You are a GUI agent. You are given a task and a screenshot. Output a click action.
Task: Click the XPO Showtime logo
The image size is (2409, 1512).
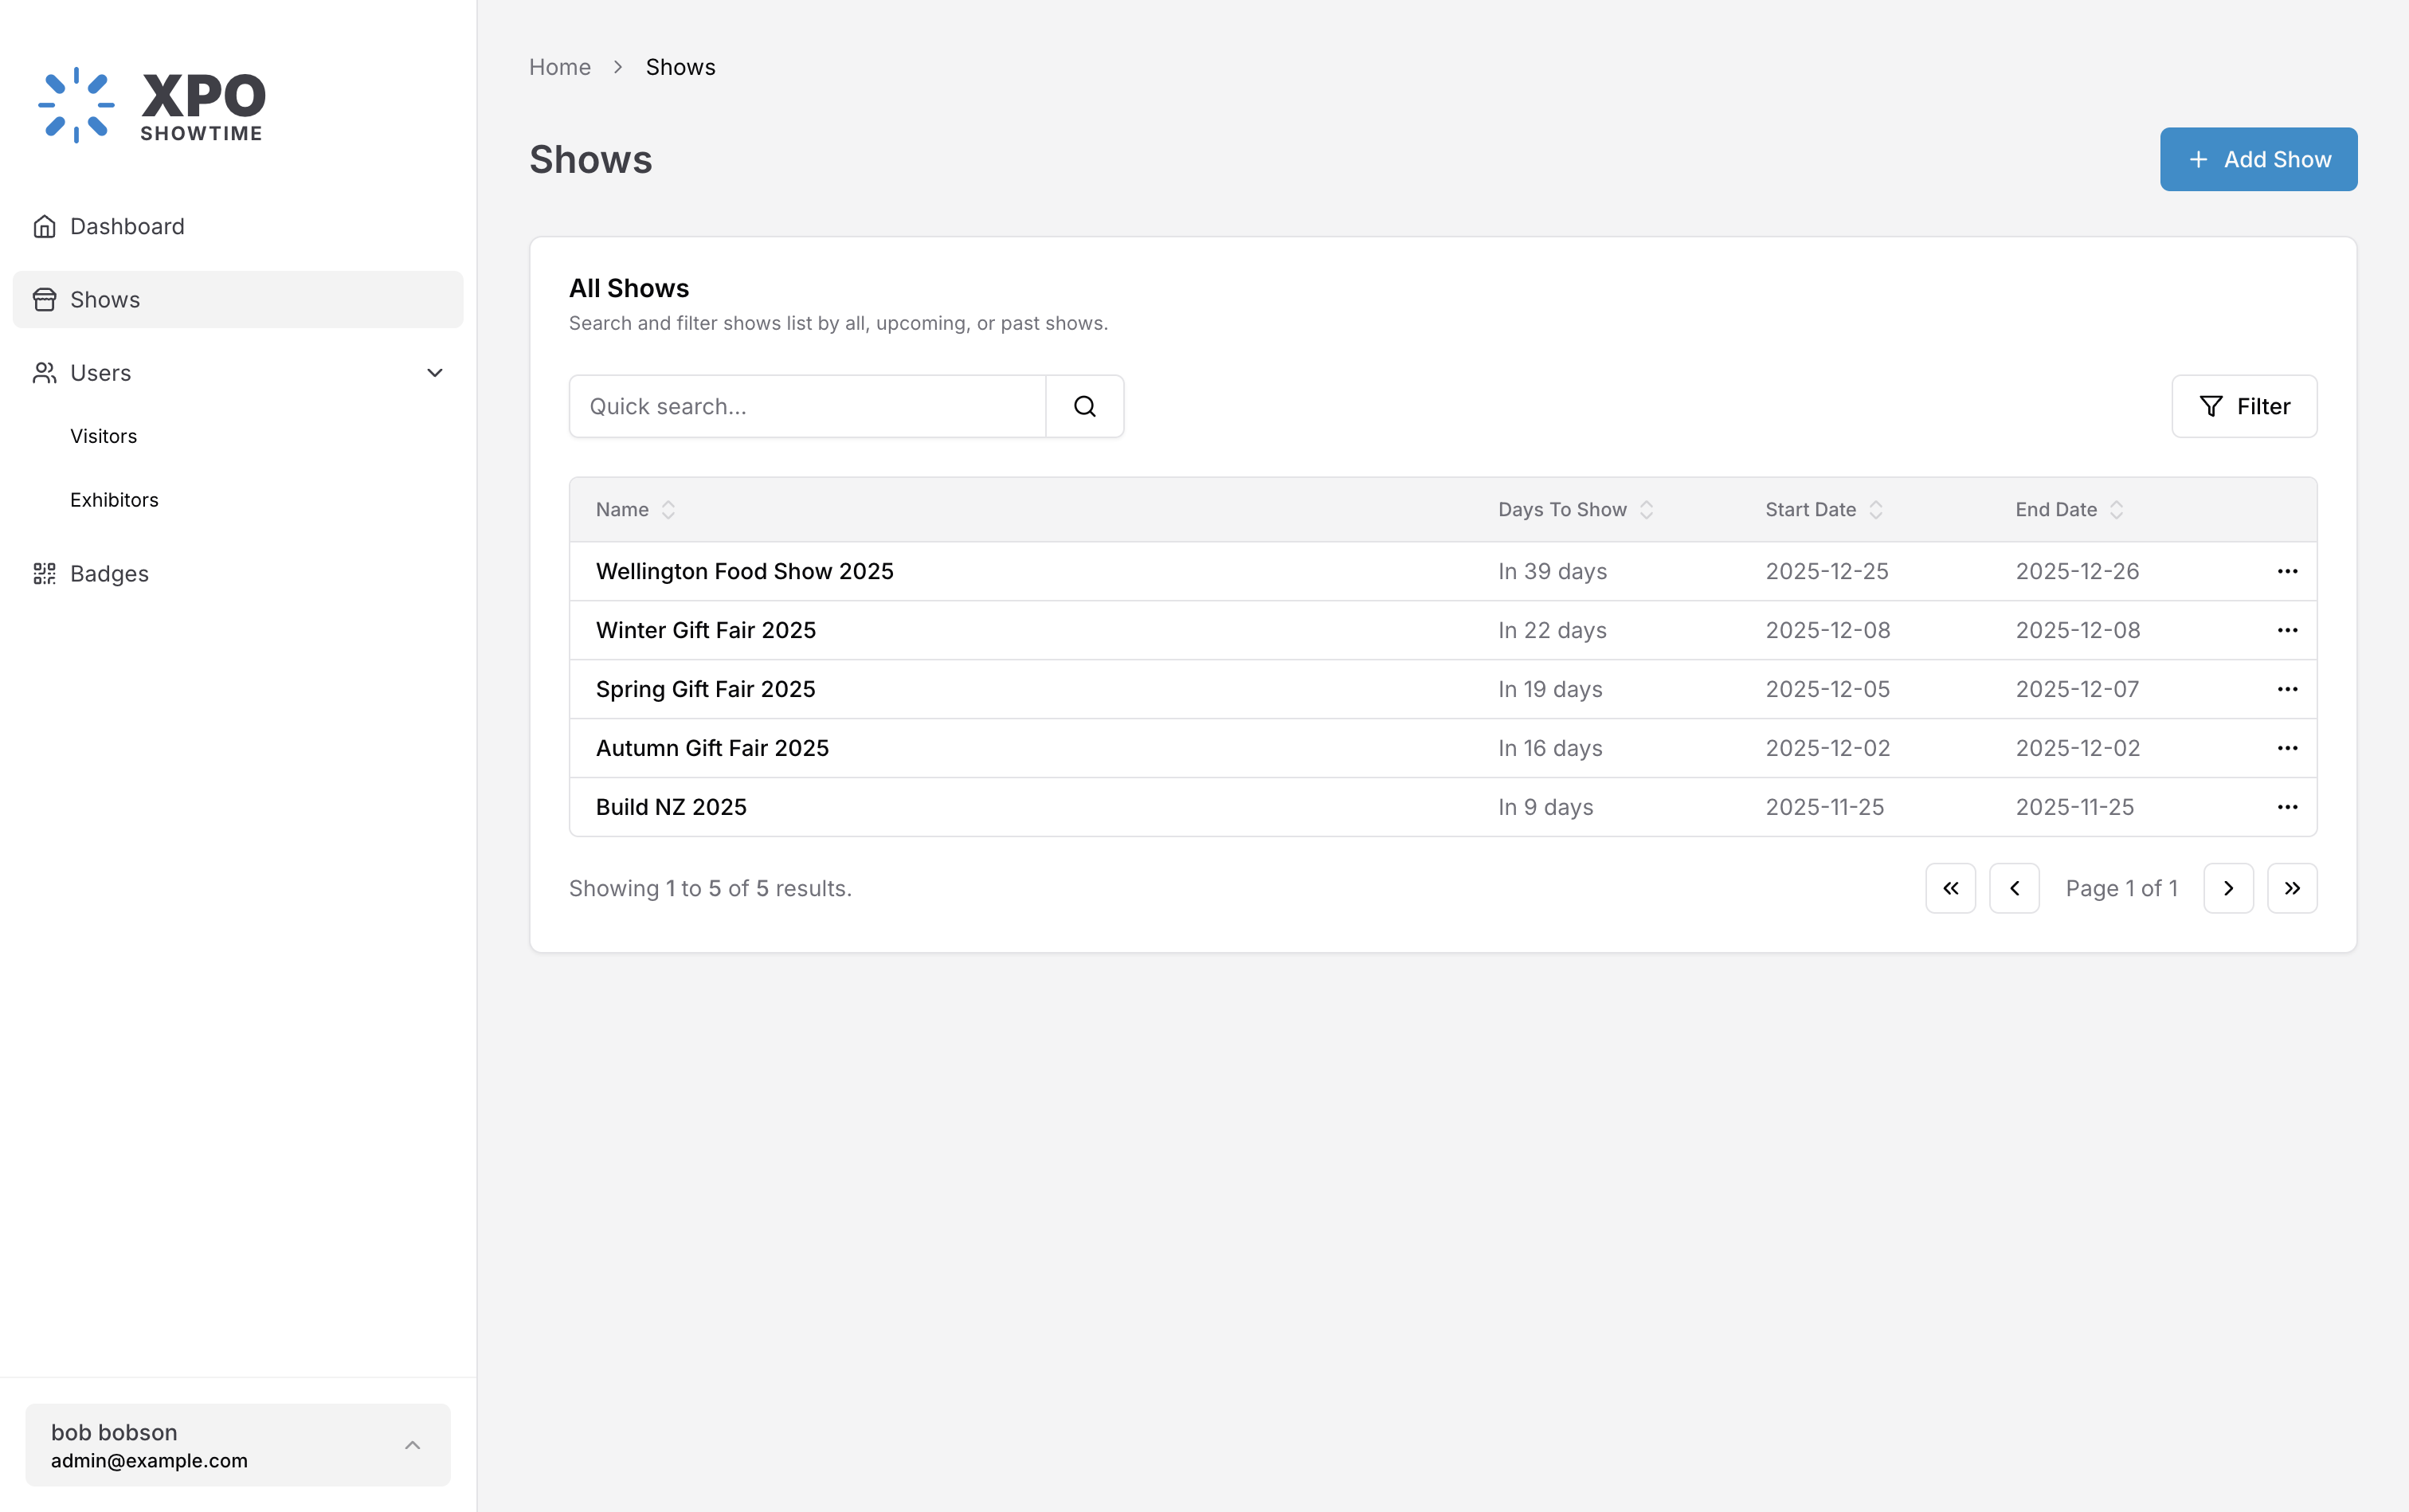click(152, 105)
